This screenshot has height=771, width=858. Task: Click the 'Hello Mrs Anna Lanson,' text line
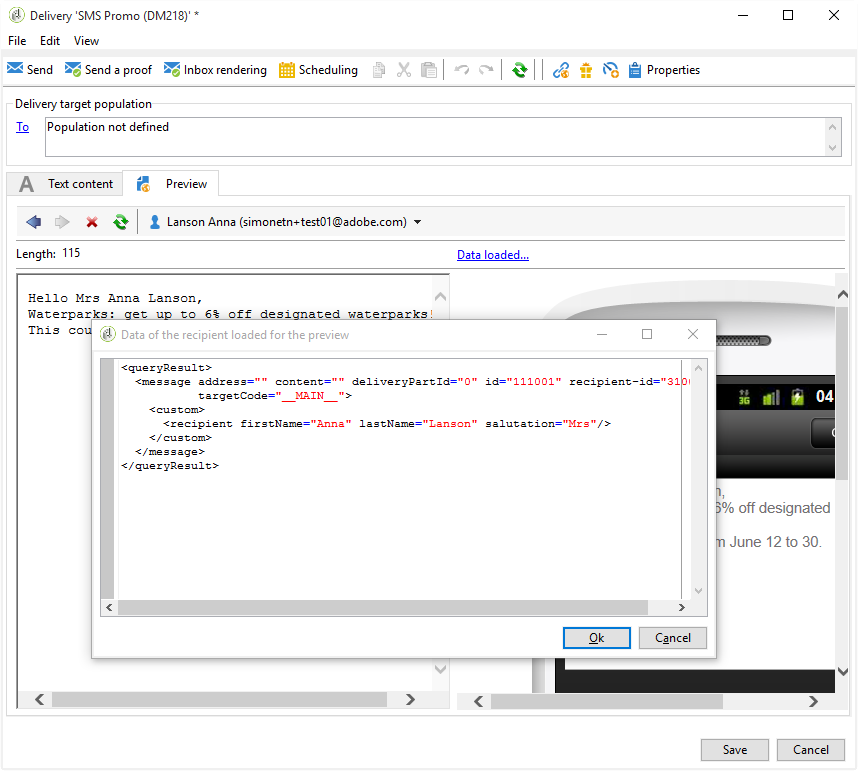point(115,298)
